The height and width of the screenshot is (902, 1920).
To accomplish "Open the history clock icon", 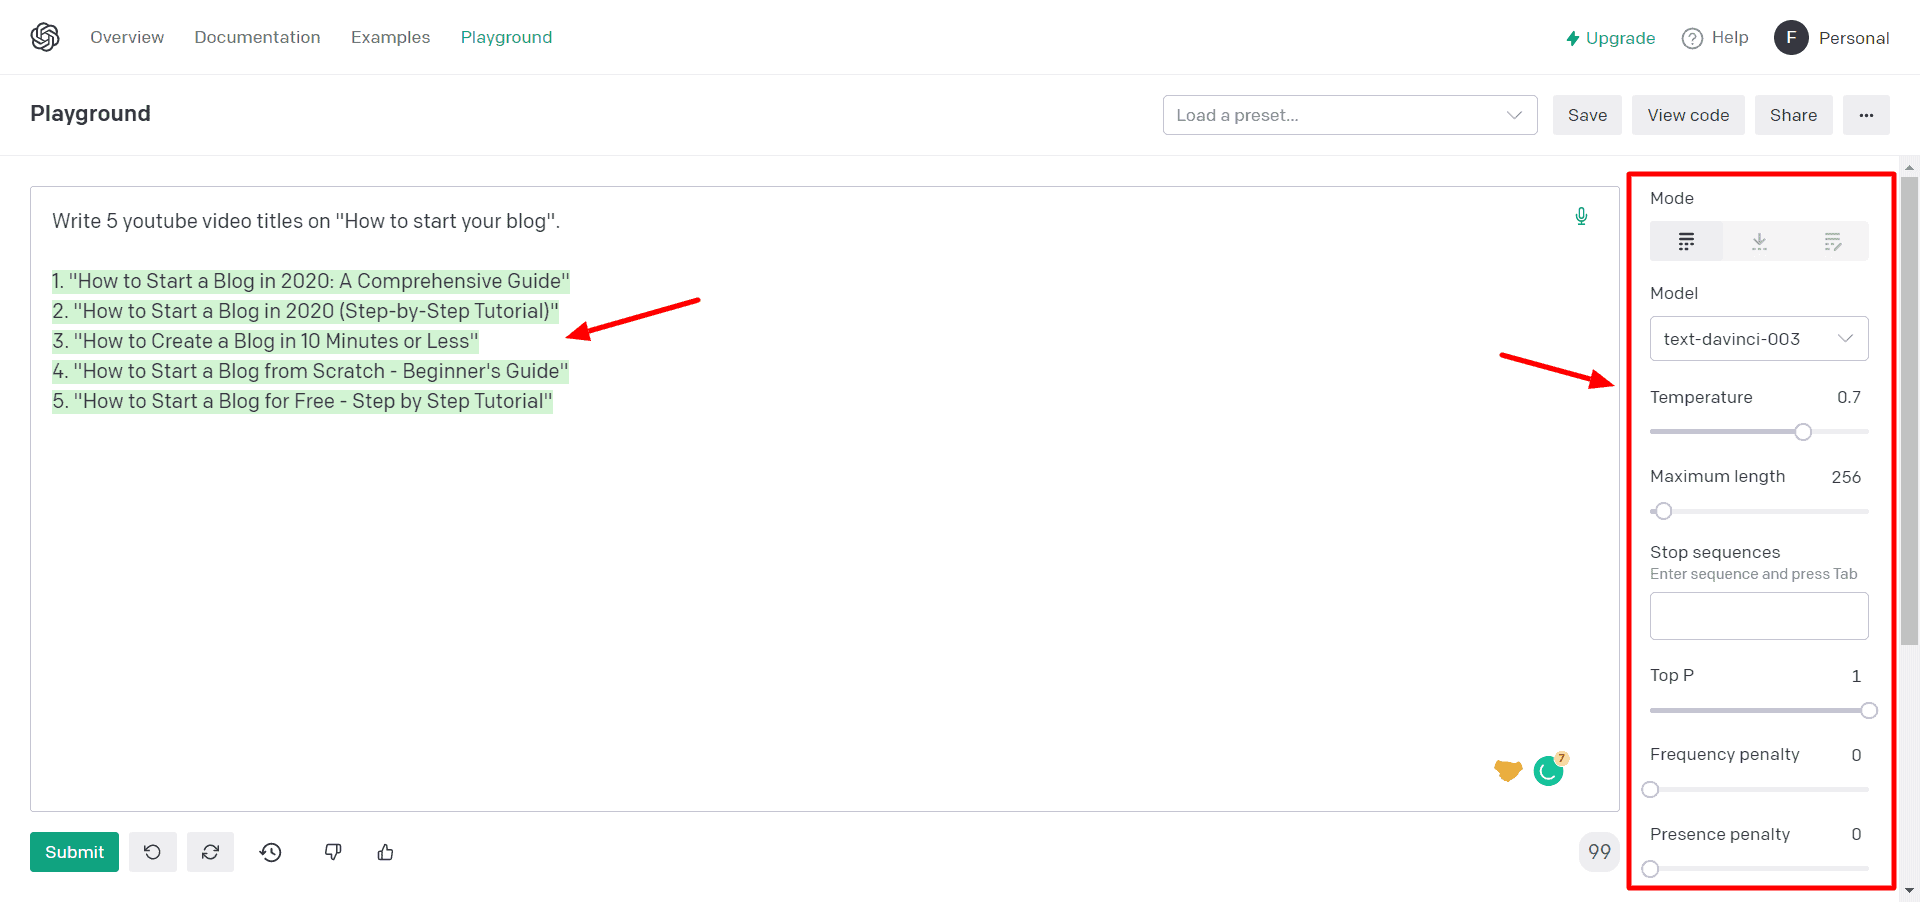I will [271, 852].
